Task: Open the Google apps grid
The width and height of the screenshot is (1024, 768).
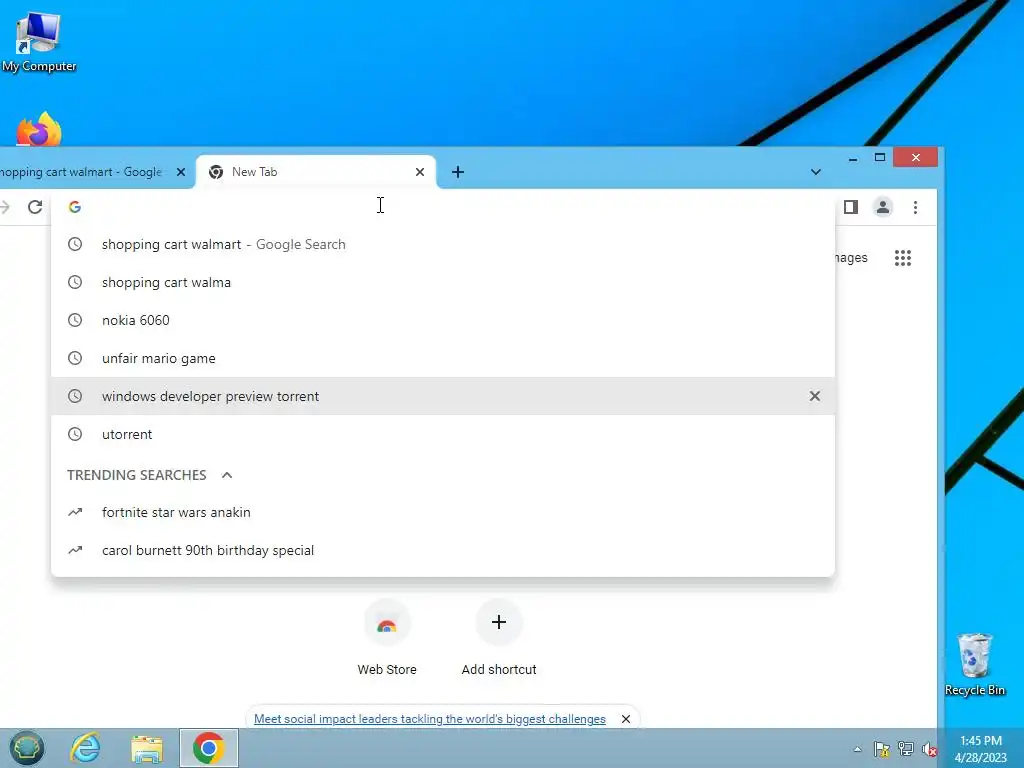Action: (903, 258)
